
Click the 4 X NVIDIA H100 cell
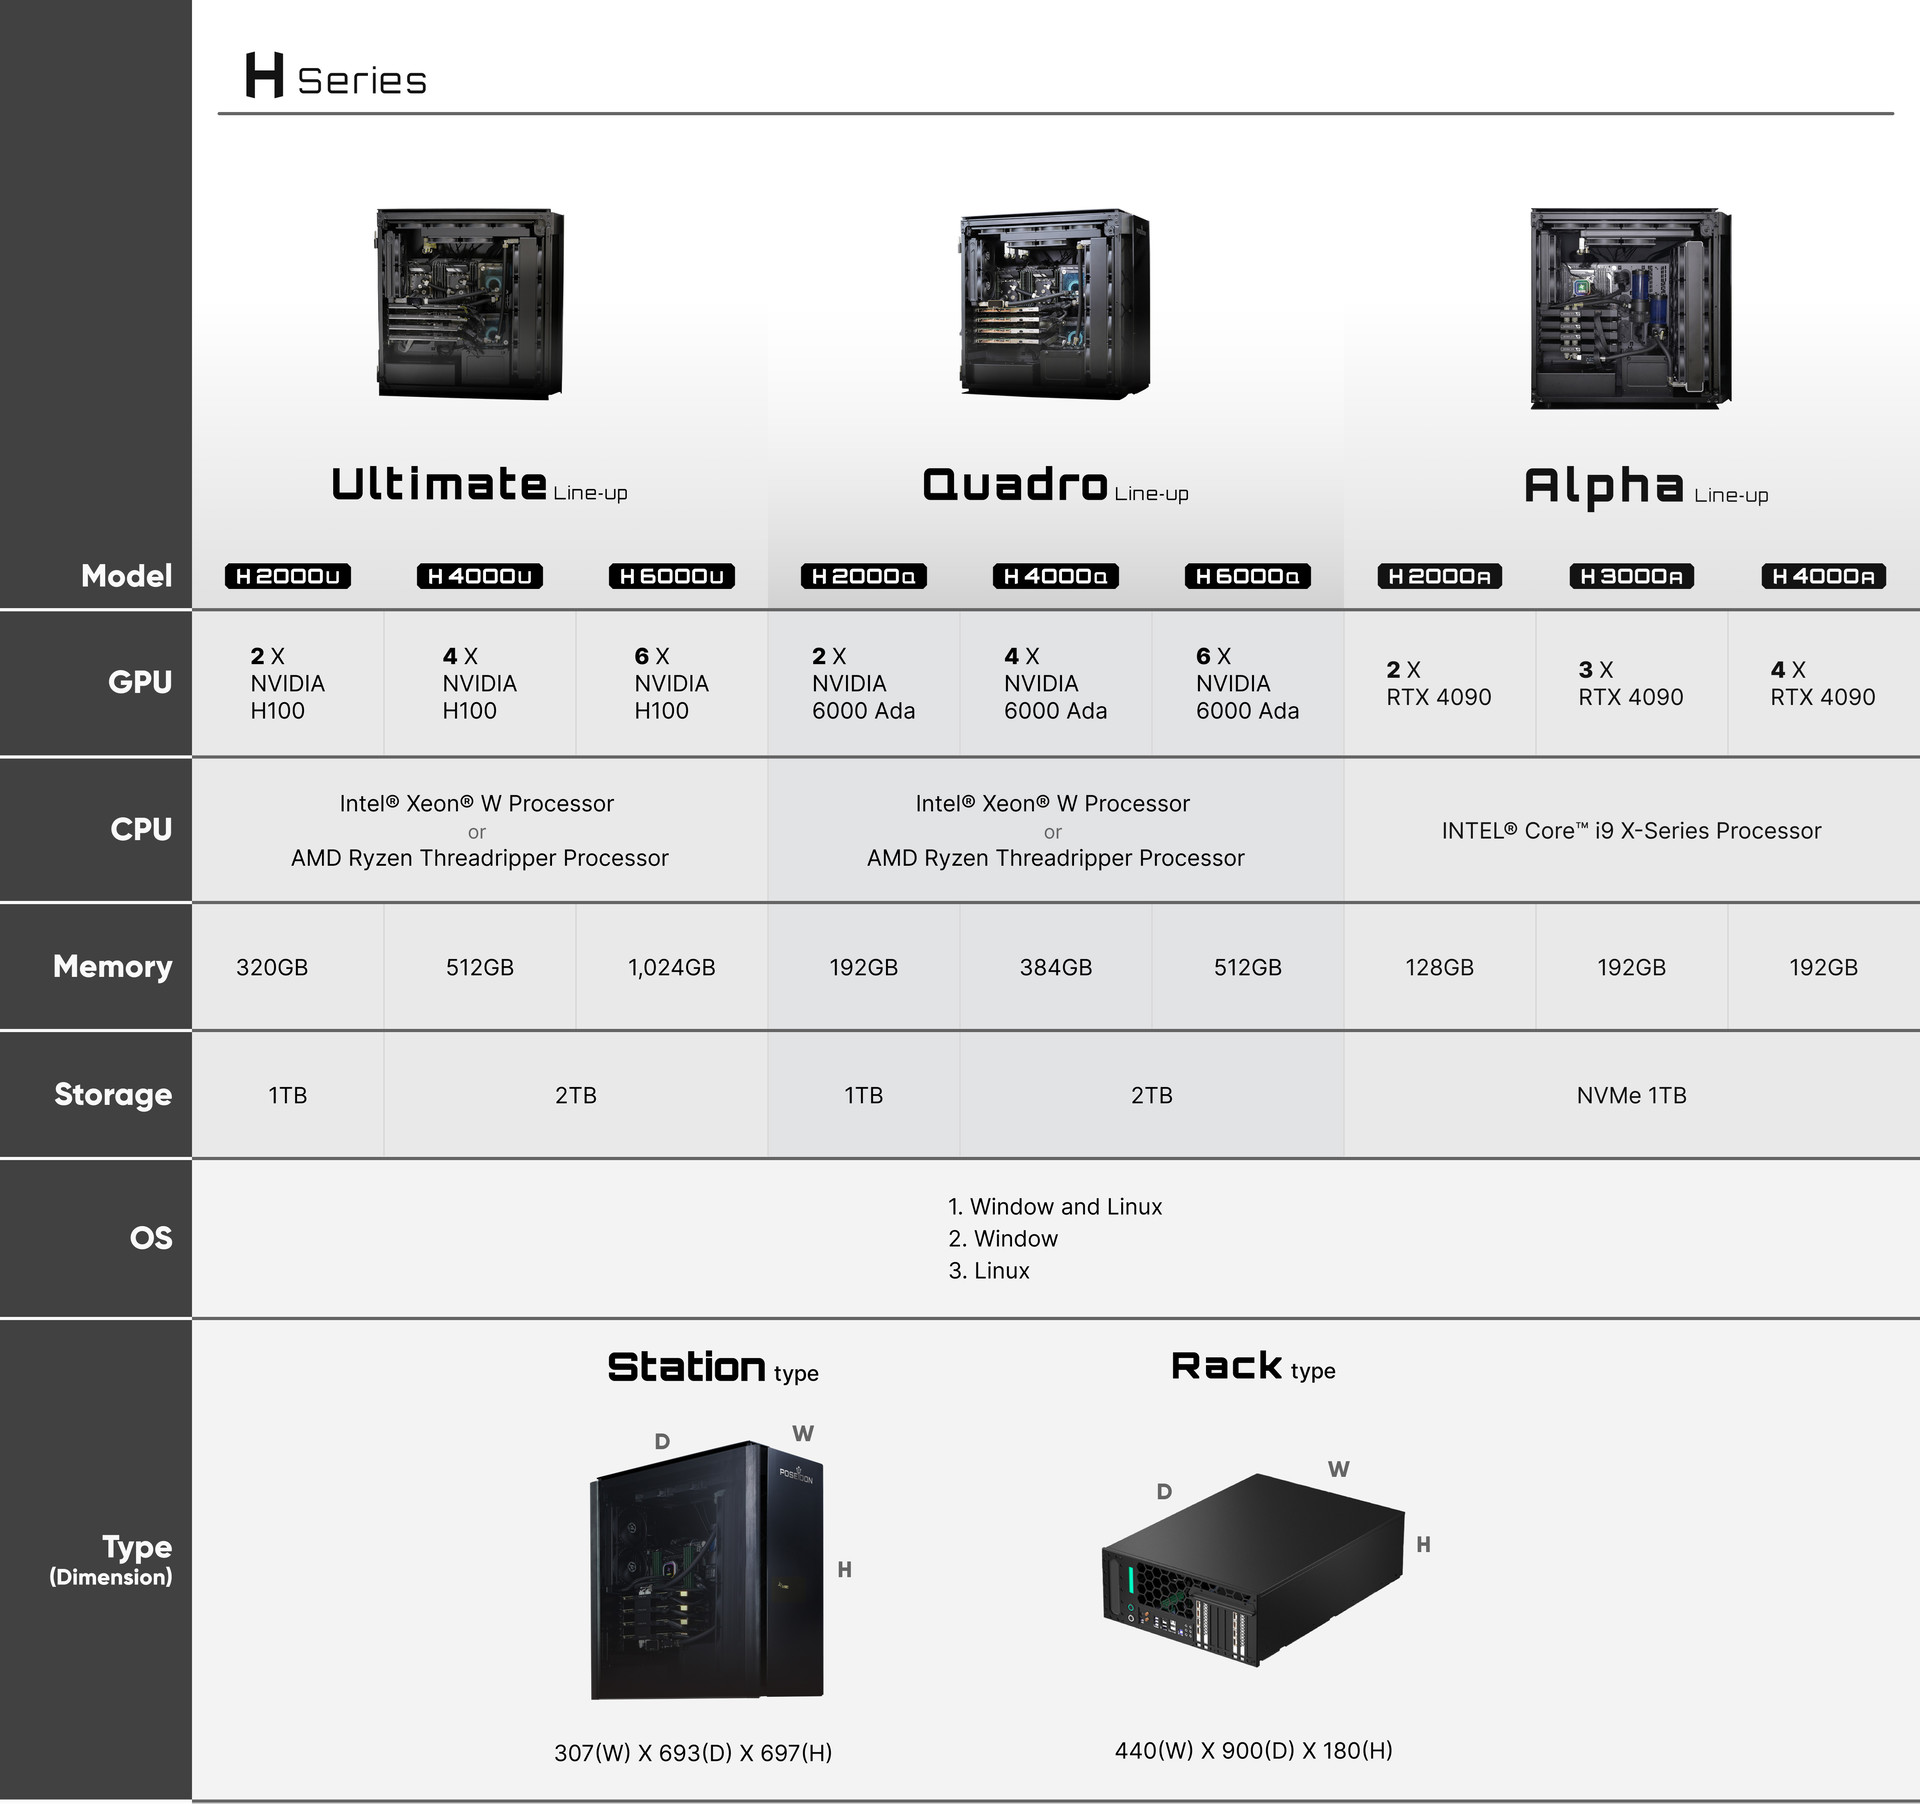480,683
